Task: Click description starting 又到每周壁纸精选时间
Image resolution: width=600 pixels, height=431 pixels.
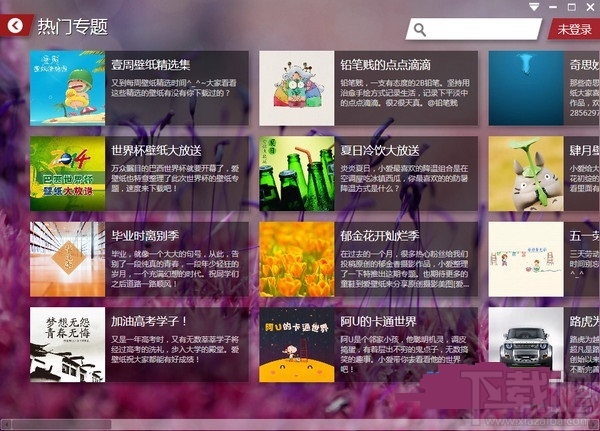Action: [174, 88]
